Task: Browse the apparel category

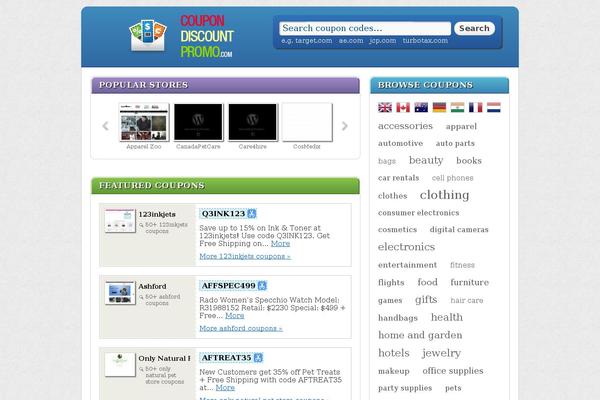Action: [461, 126]
